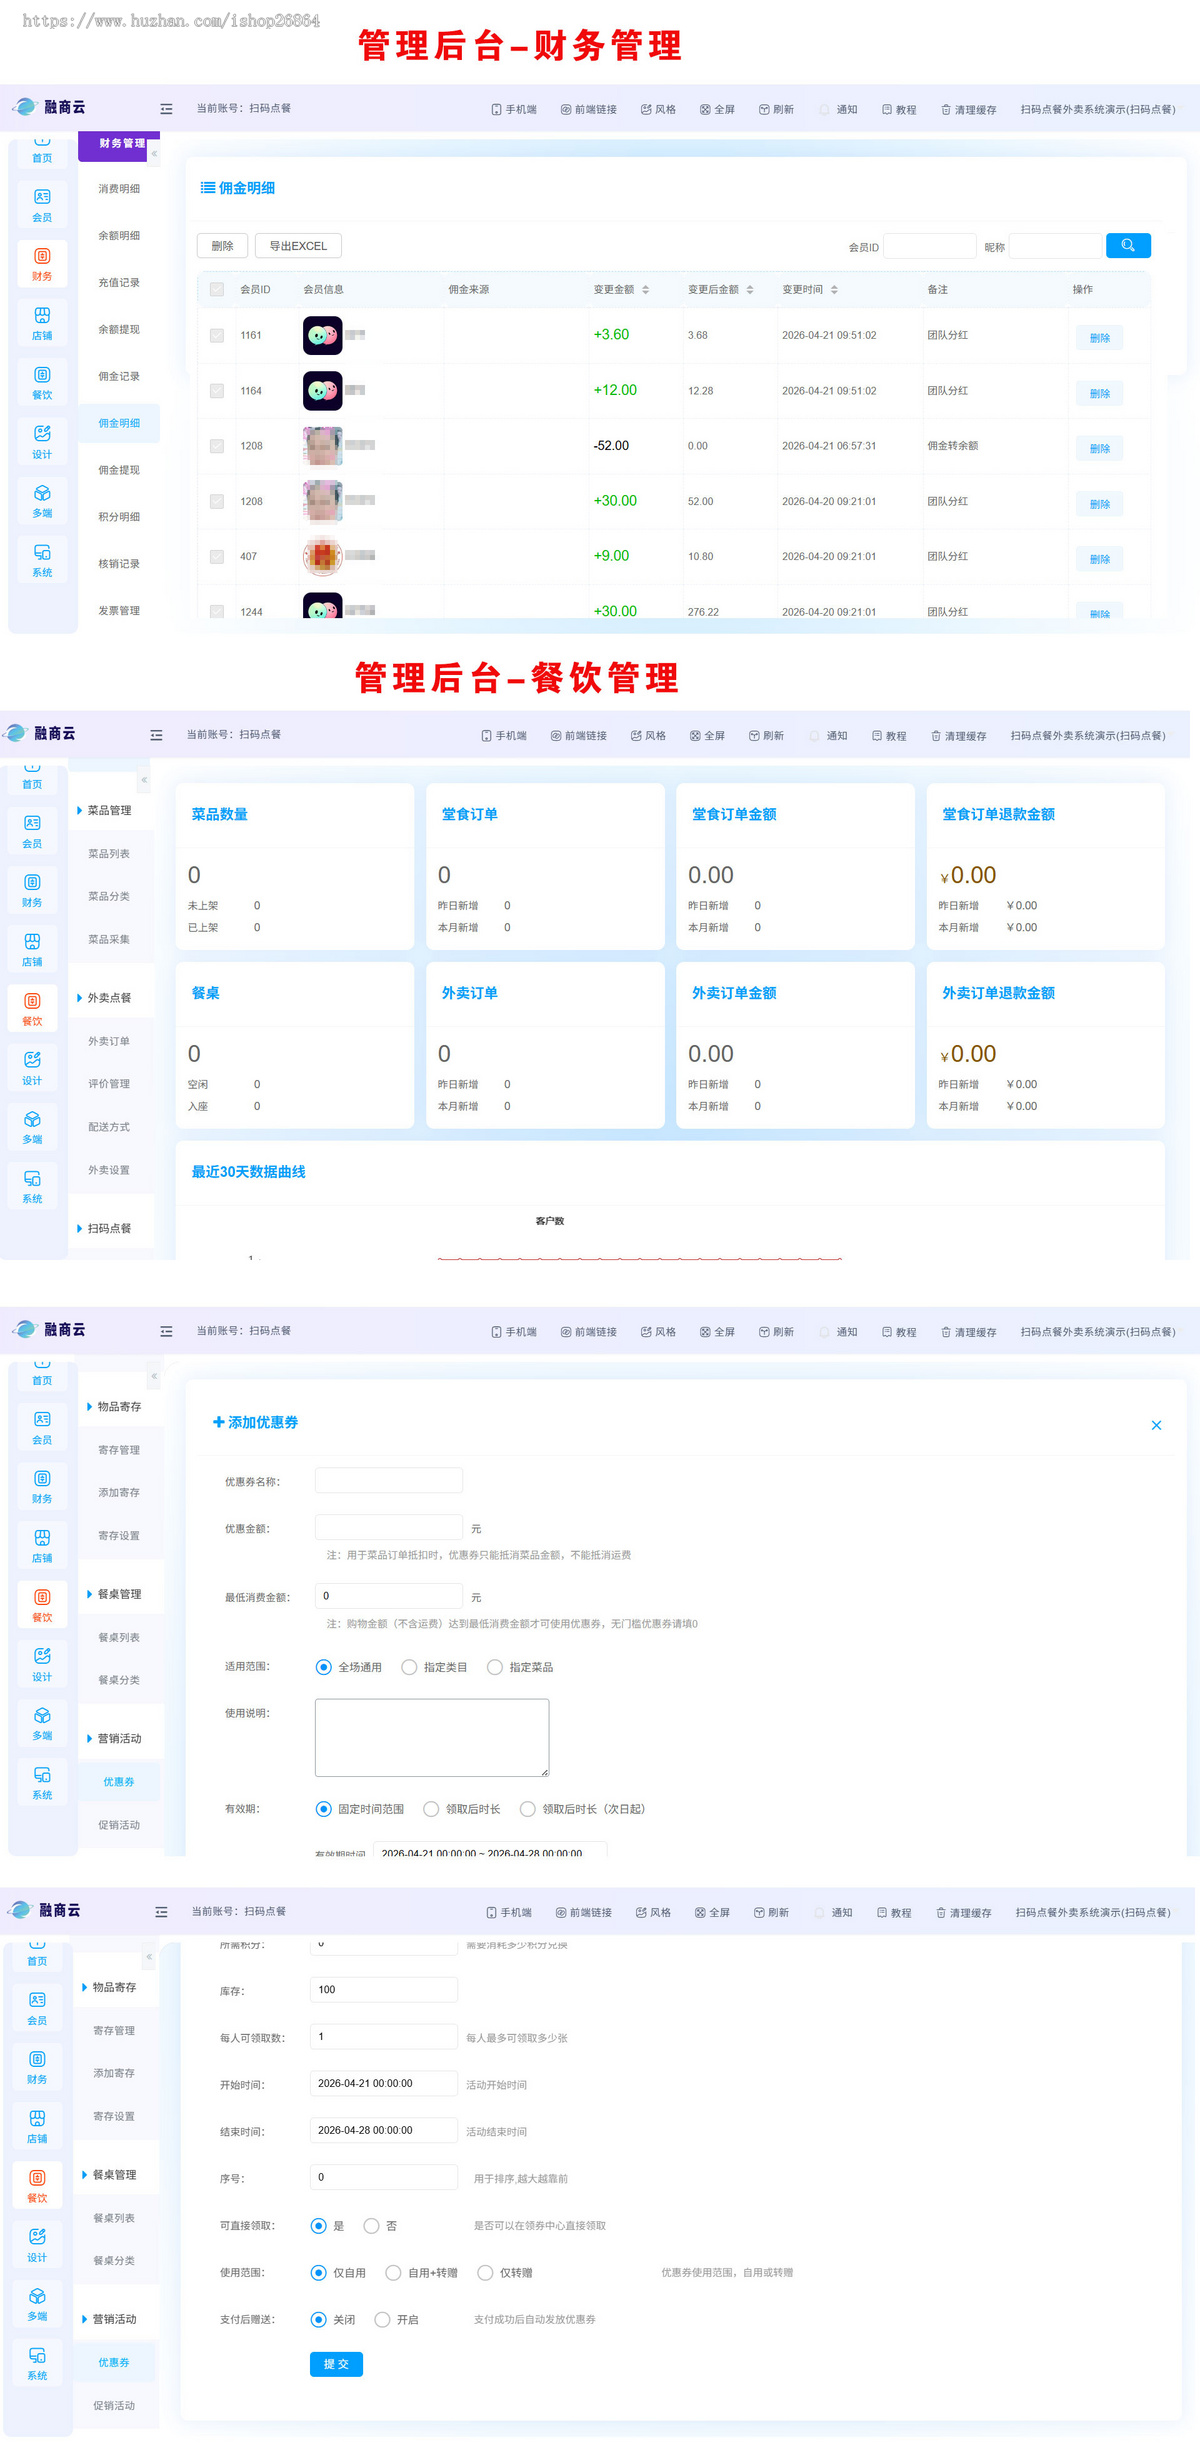The height and width of the screenshot is (2460, 1200).
Task: Expand 菜品管理 menu group
Action: (110, 811)
